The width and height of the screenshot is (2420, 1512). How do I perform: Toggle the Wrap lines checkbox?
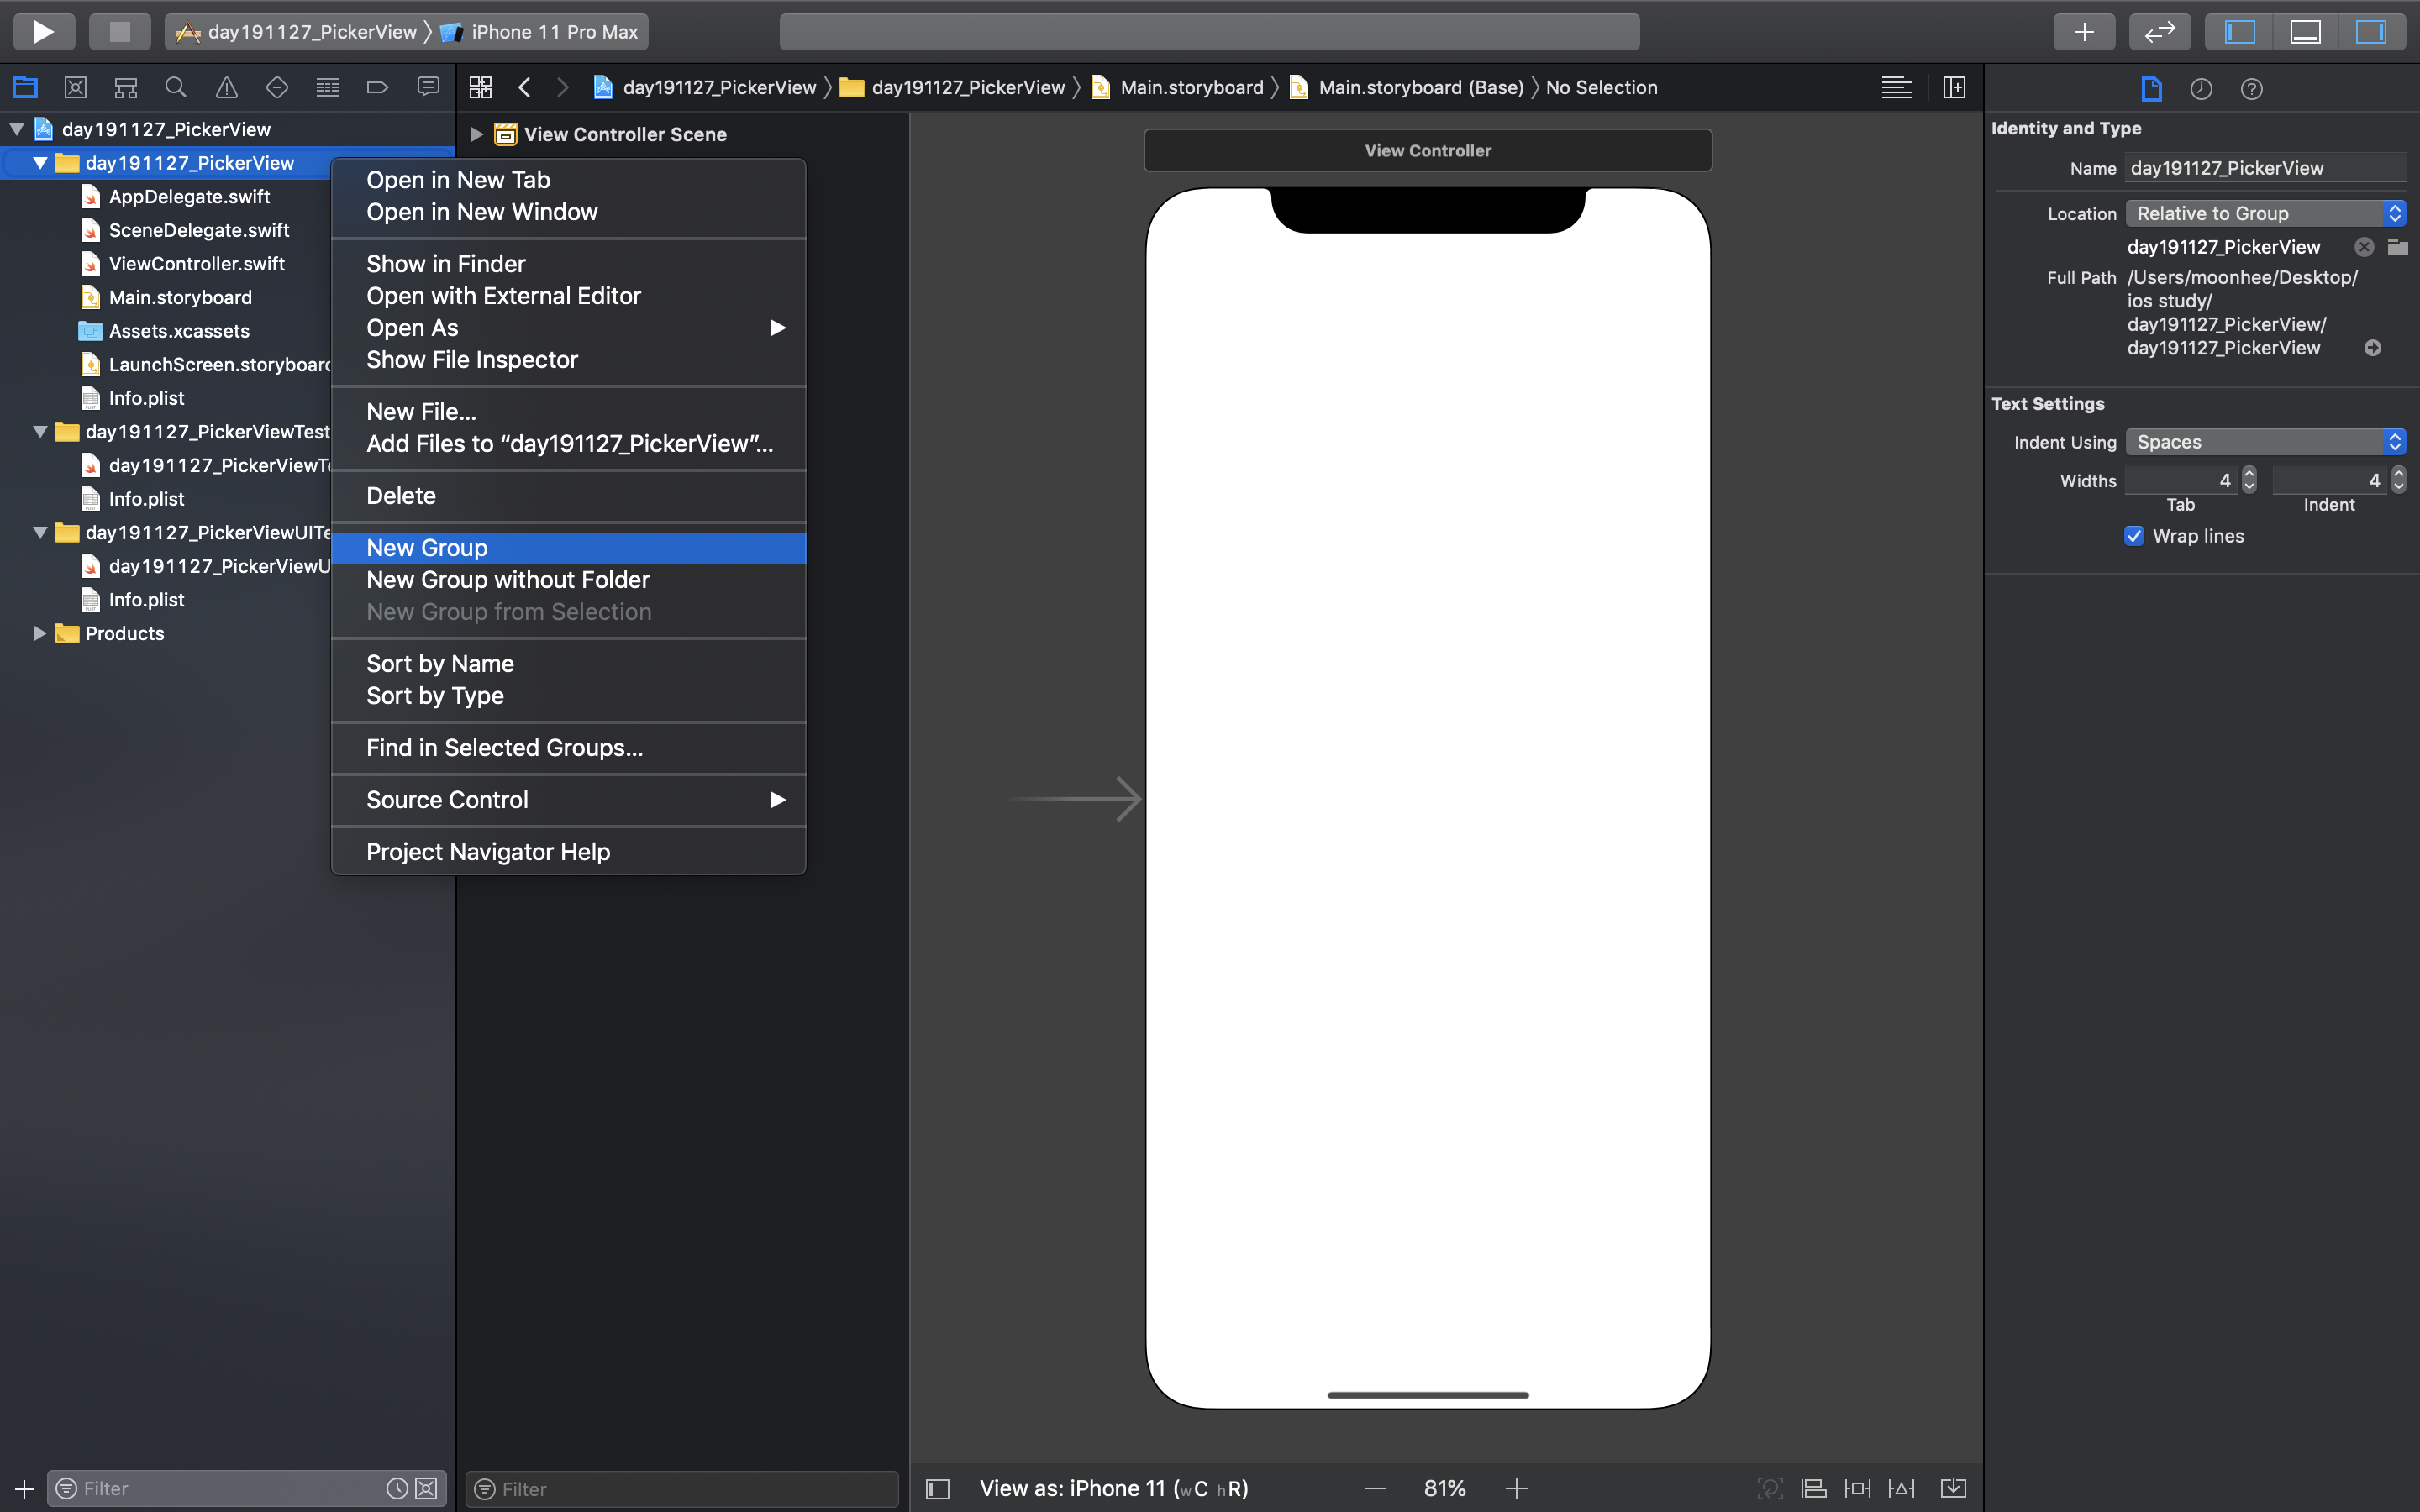2134,536
